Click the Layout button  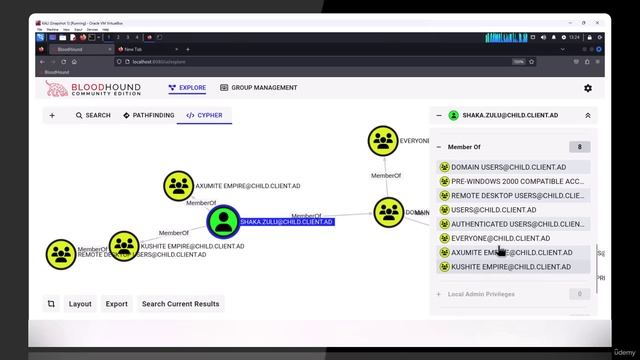80,304
